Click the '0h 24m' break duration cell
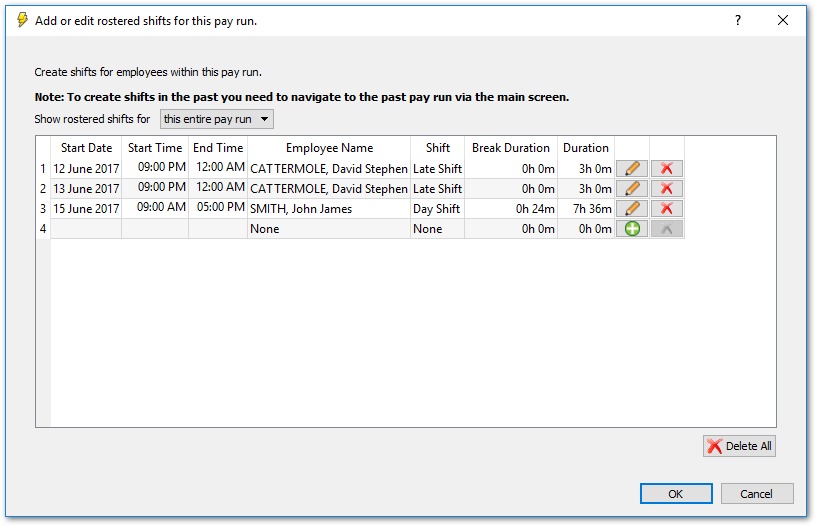The height and width of the screenshot is (526, 816). click(x=511, y=209)
